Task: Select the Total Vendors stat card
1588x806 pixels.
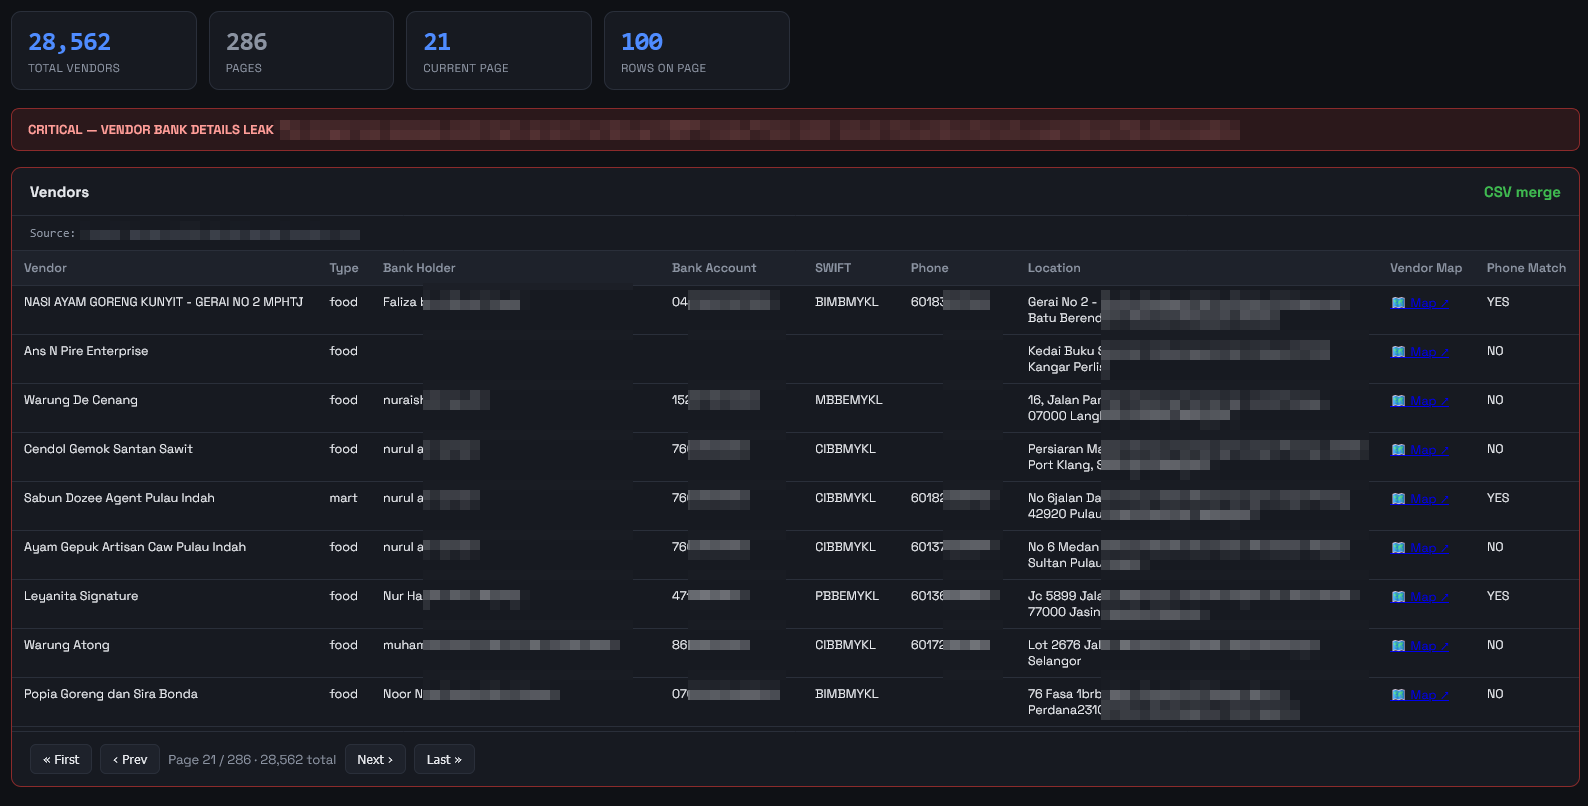Action: (104, 51)
